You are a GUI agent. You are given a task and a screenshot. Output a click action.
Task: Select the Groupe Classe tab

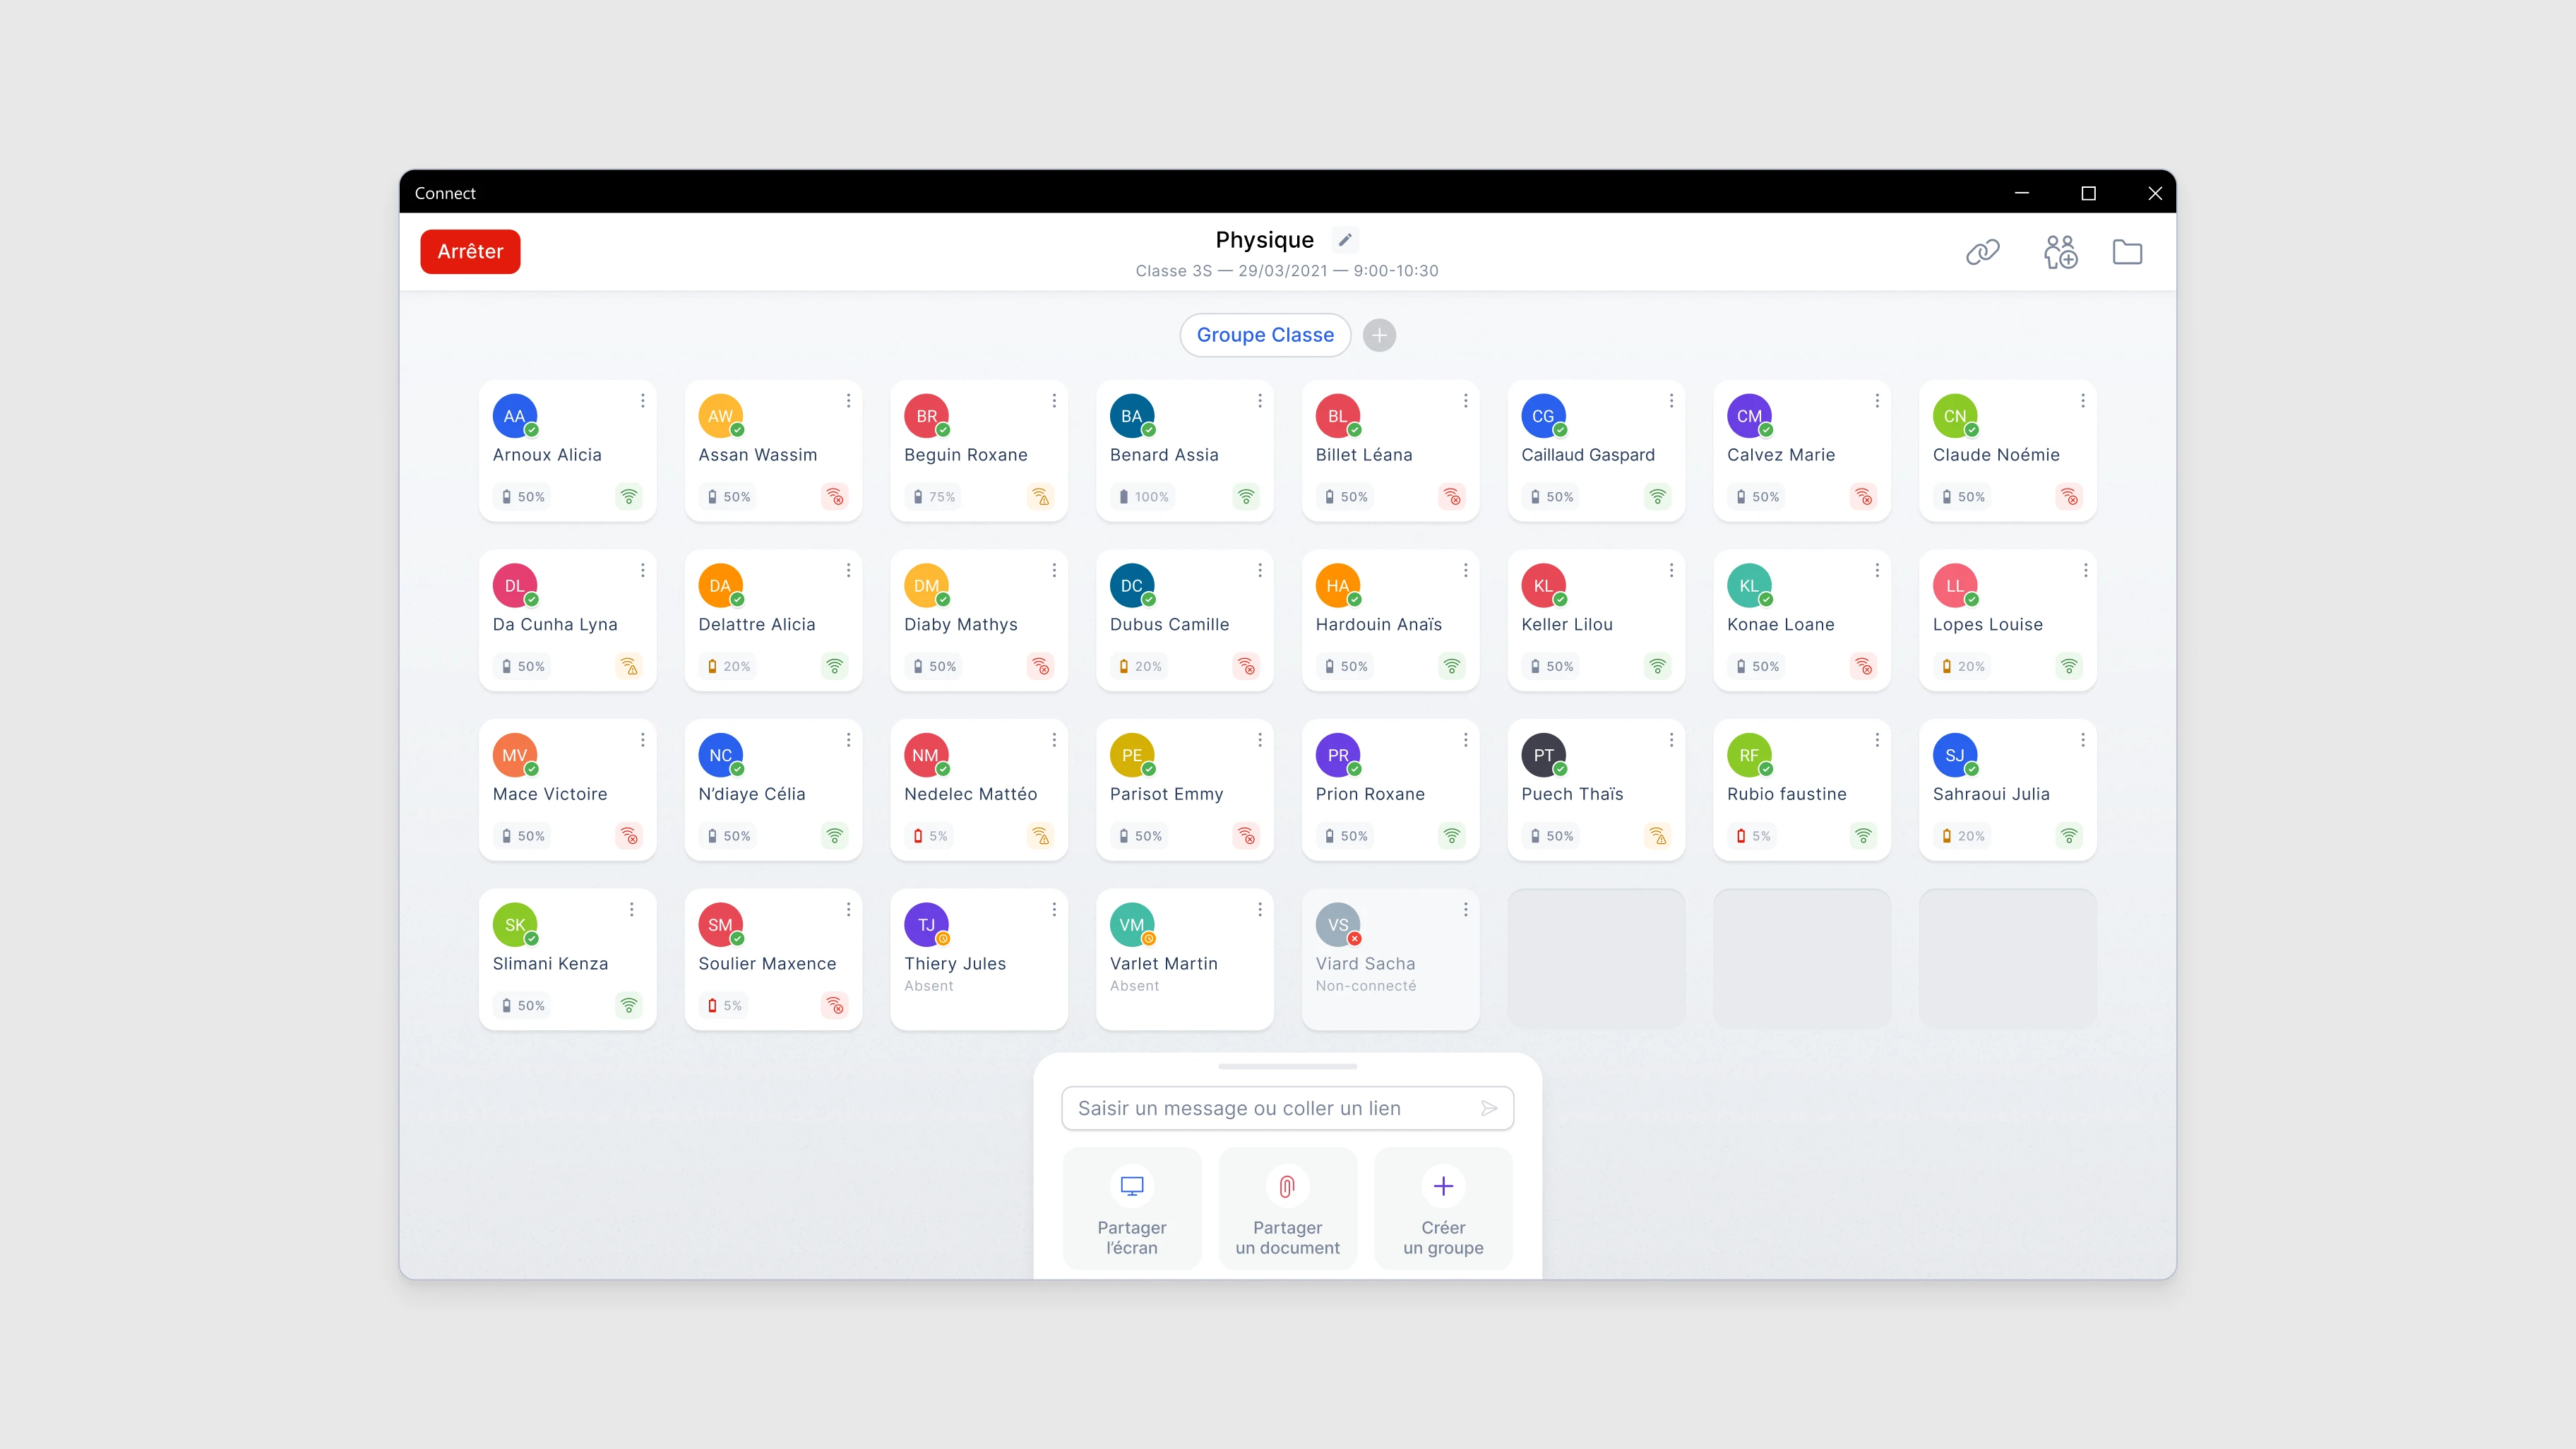pyautogui.click(x=1265, y=334)
